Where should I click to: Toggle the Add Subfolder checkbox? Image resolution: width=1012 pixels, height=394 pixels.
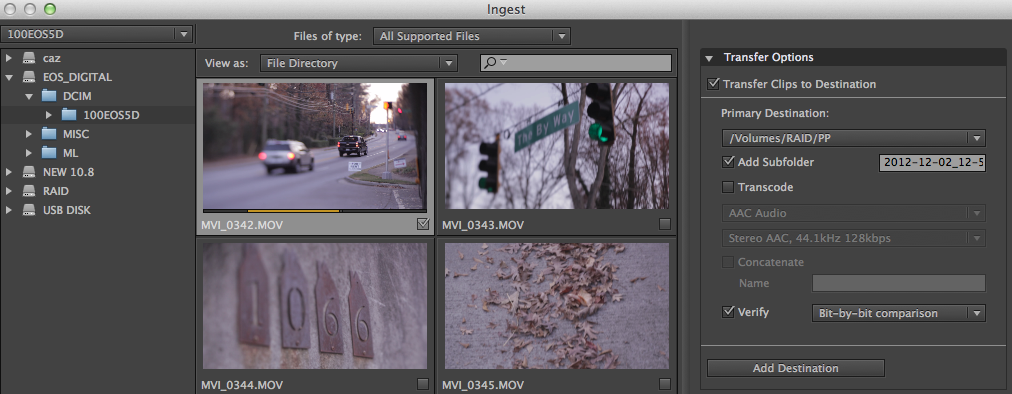[728, 162]
